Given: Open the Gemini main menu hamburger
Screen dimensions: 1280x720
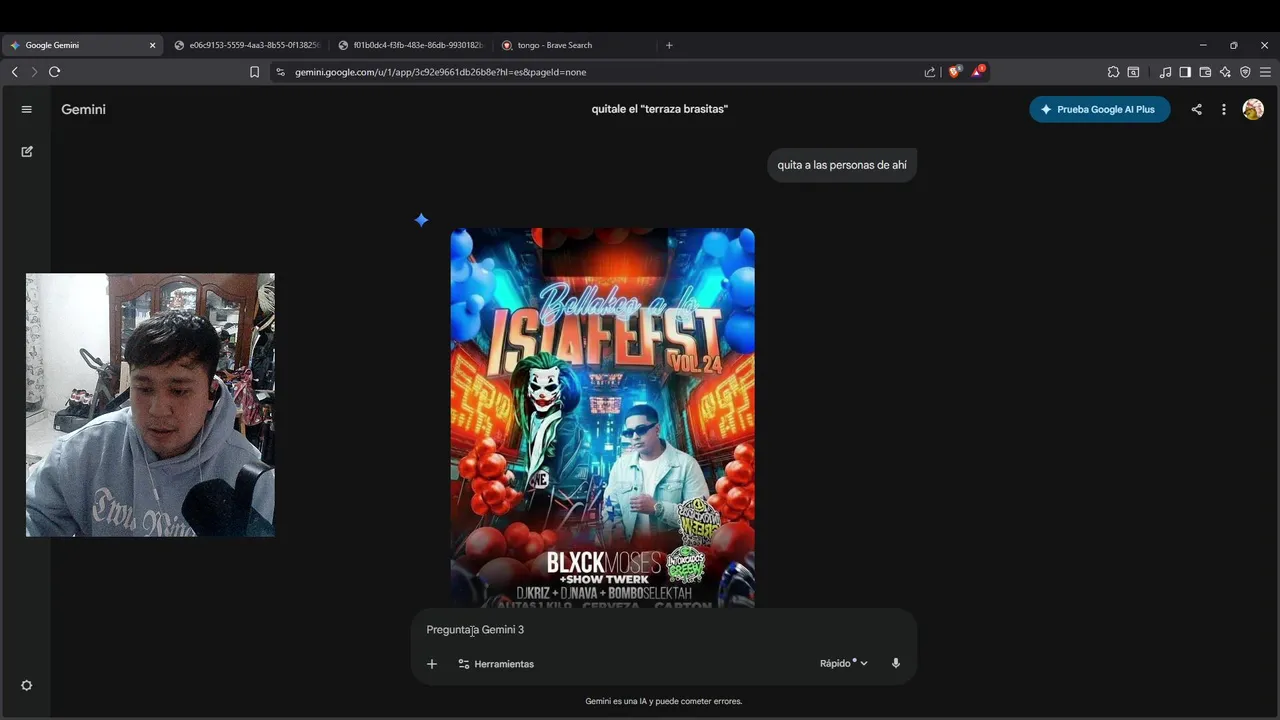Looking at the screenshot, I should pyautogui.click(x=27, y=109).
